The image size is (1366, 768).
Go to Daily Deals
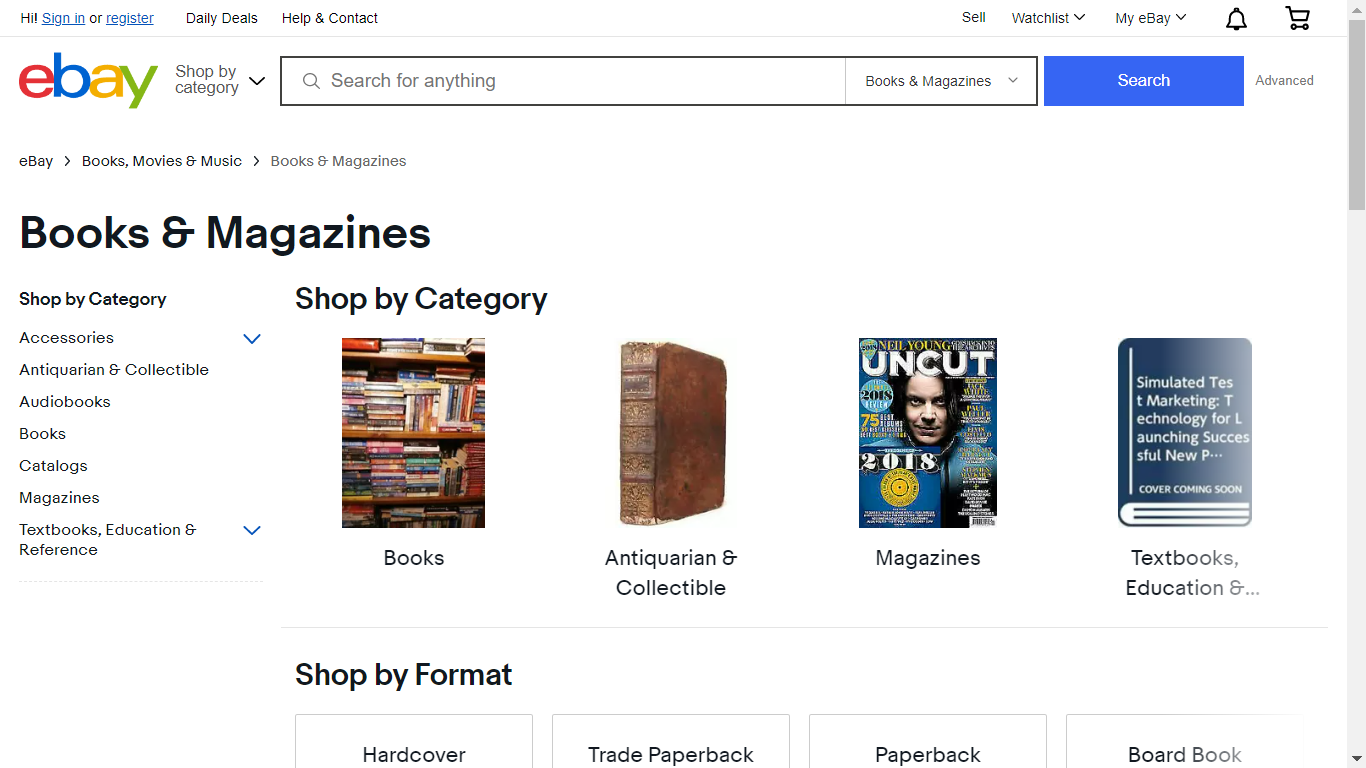(x=222, y=18)
